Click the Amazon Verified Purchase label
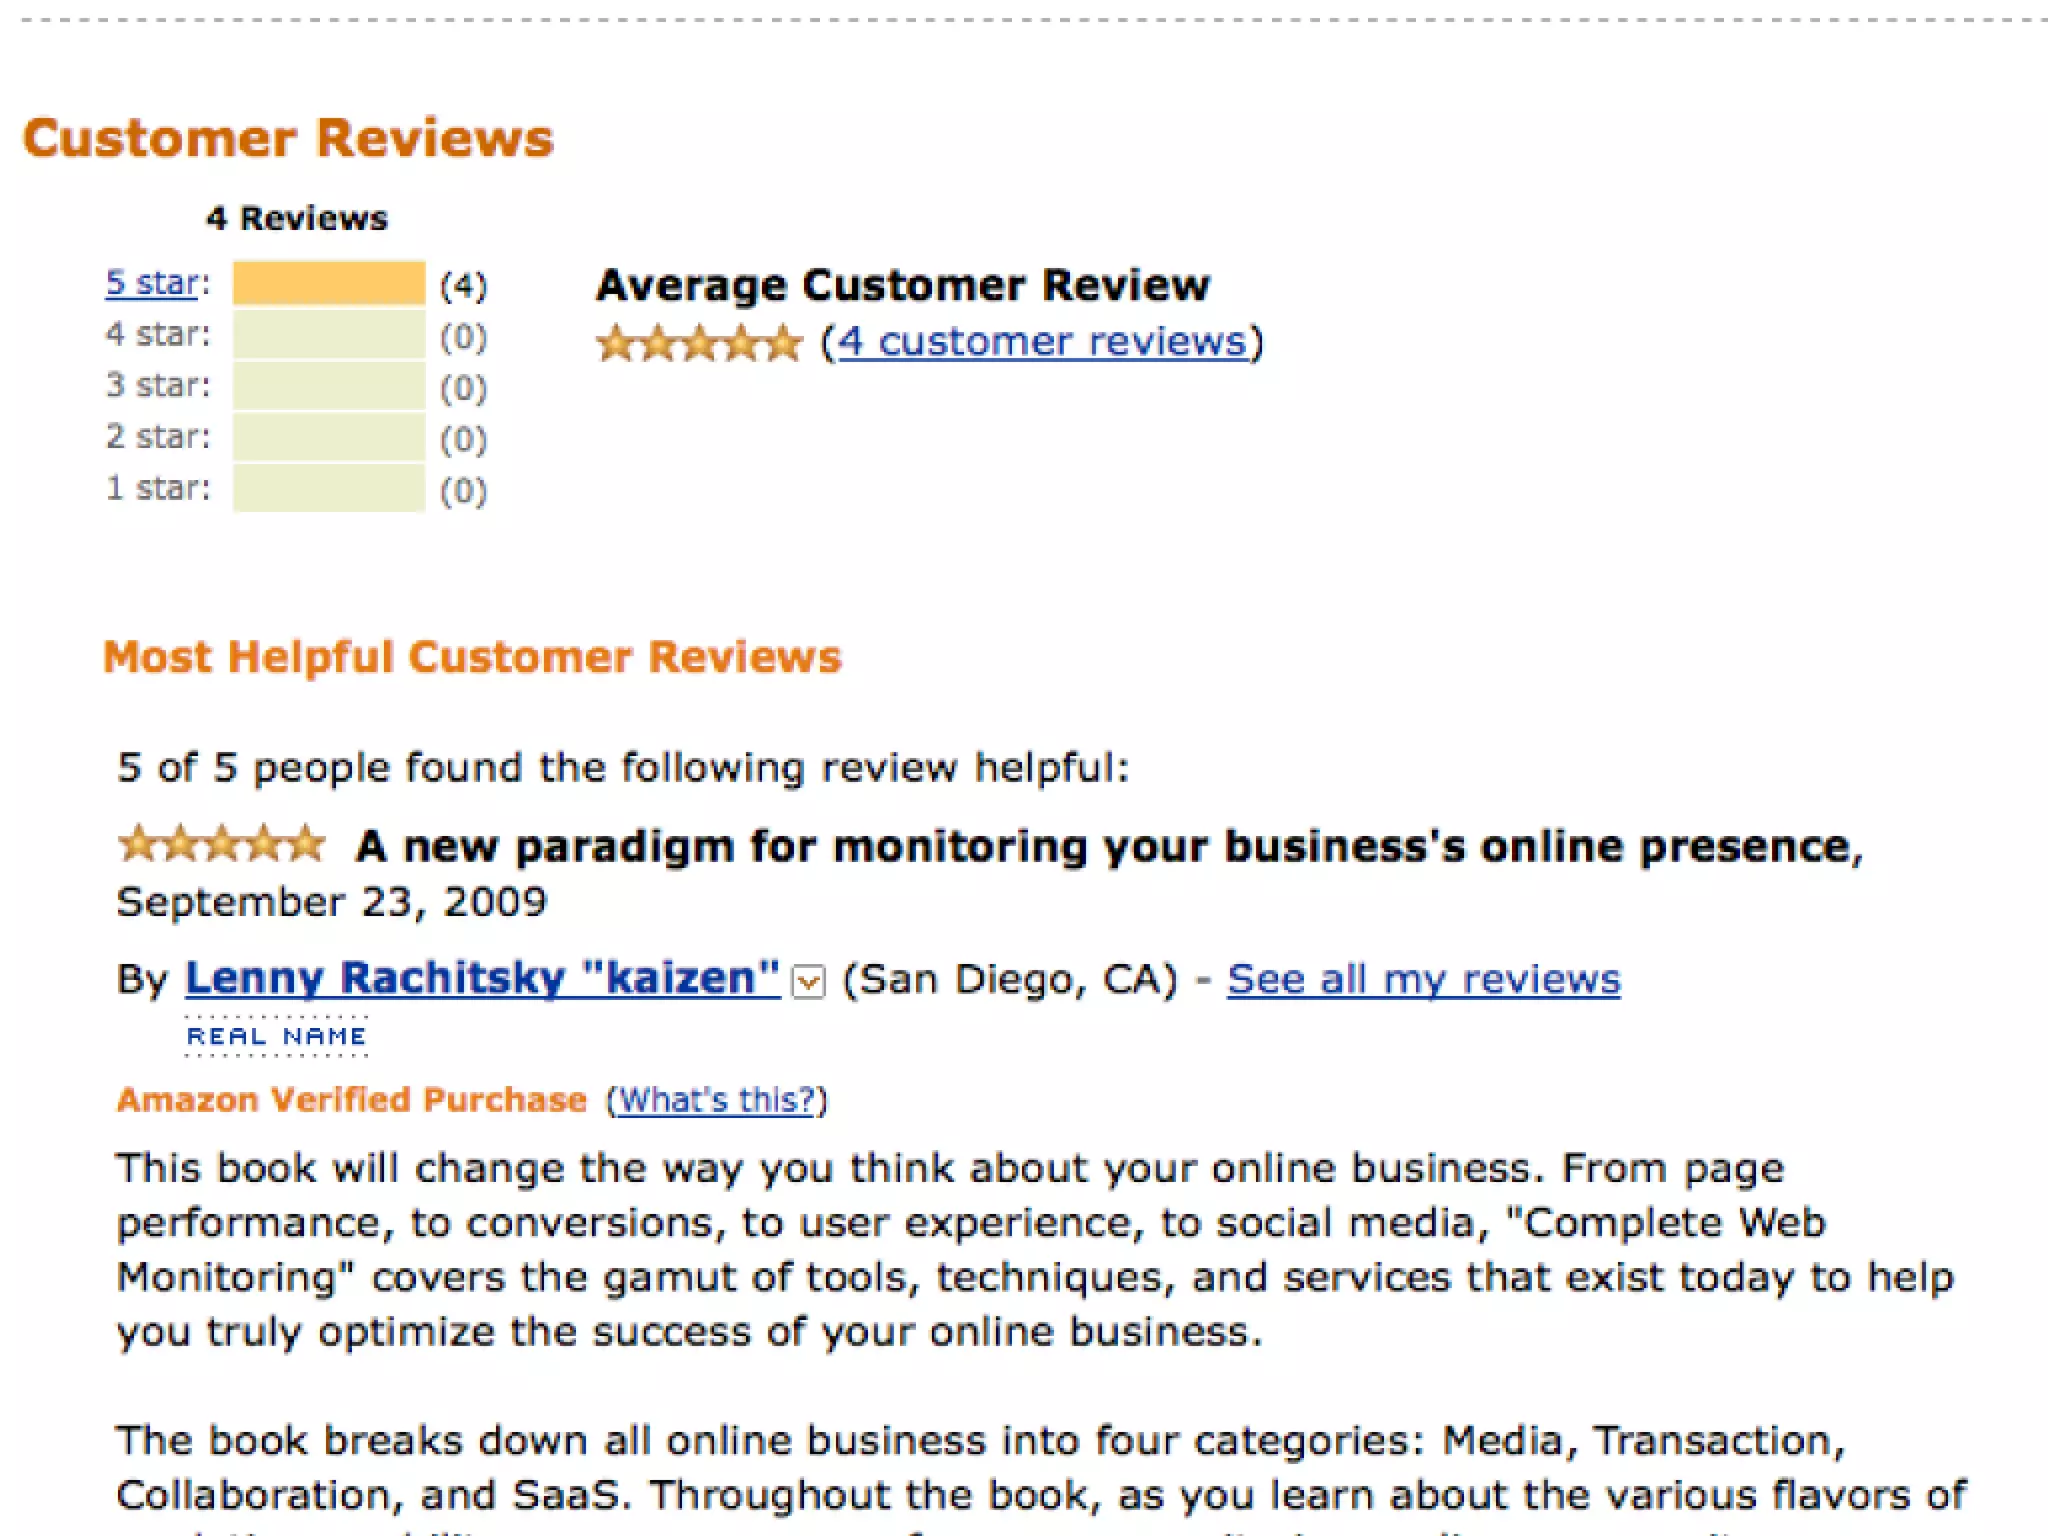This screenshot has width=2048, height=1536. [x=352, y=1100]
